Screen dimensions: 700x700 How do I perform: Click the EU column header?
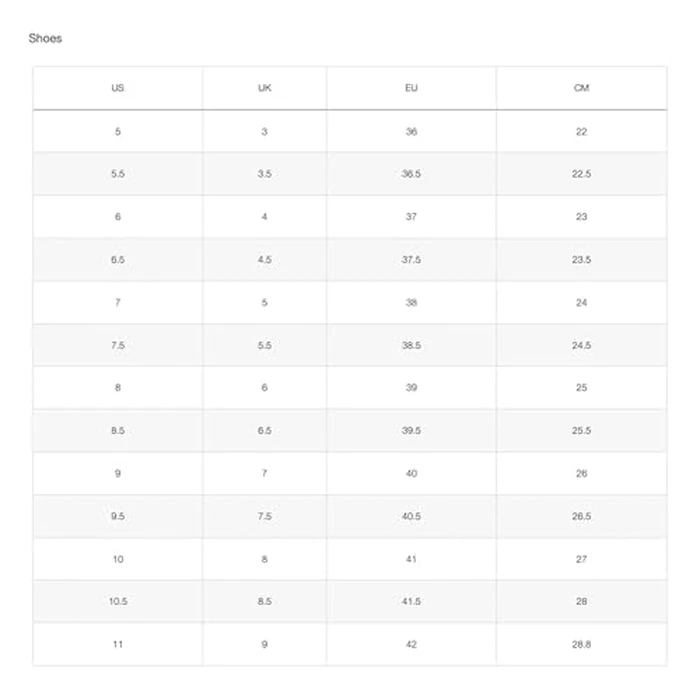pyautogui.click(x=411, y=88)
